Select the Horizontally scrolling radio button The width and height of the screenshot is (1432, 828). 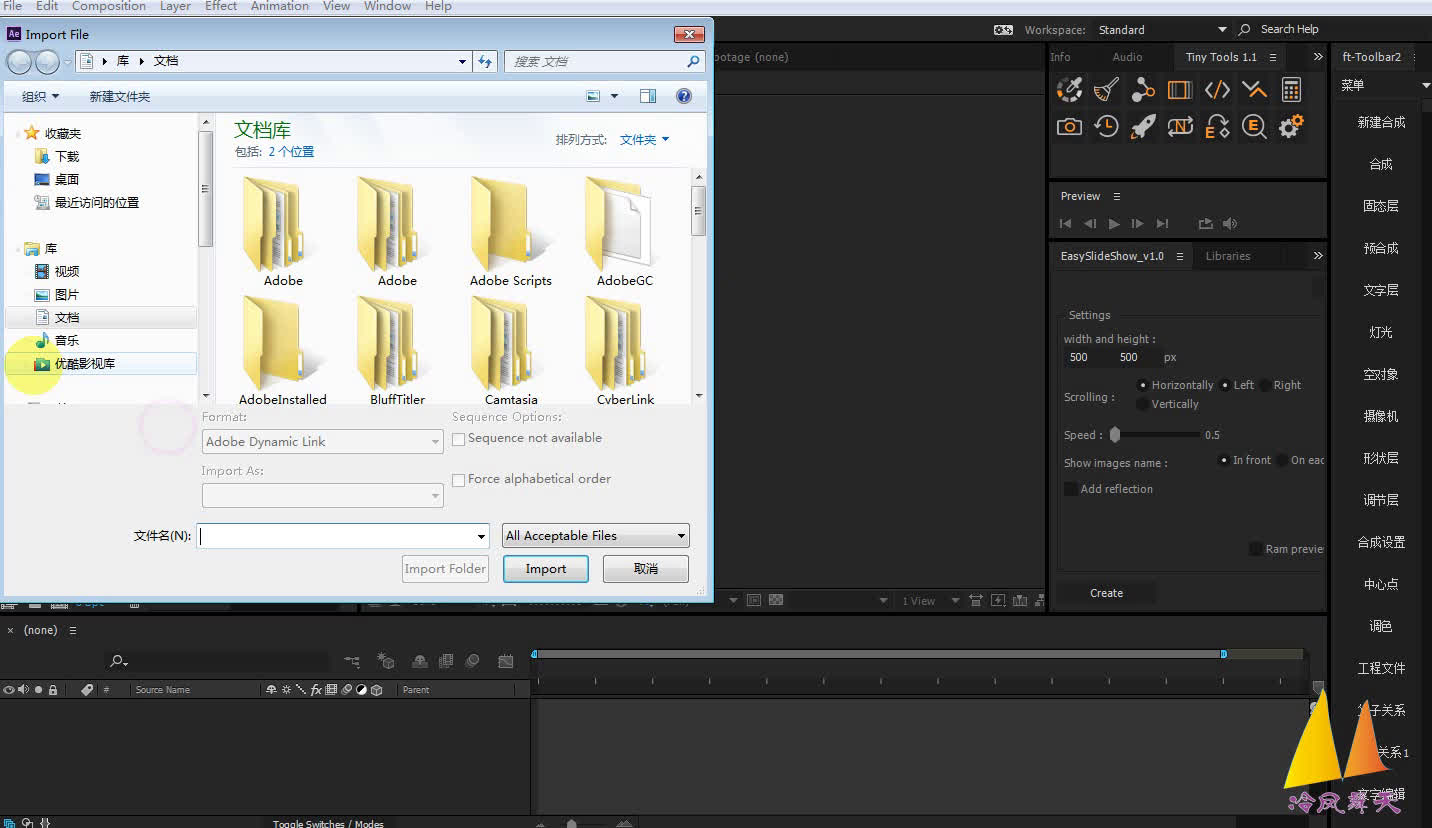pos(1143,385)
